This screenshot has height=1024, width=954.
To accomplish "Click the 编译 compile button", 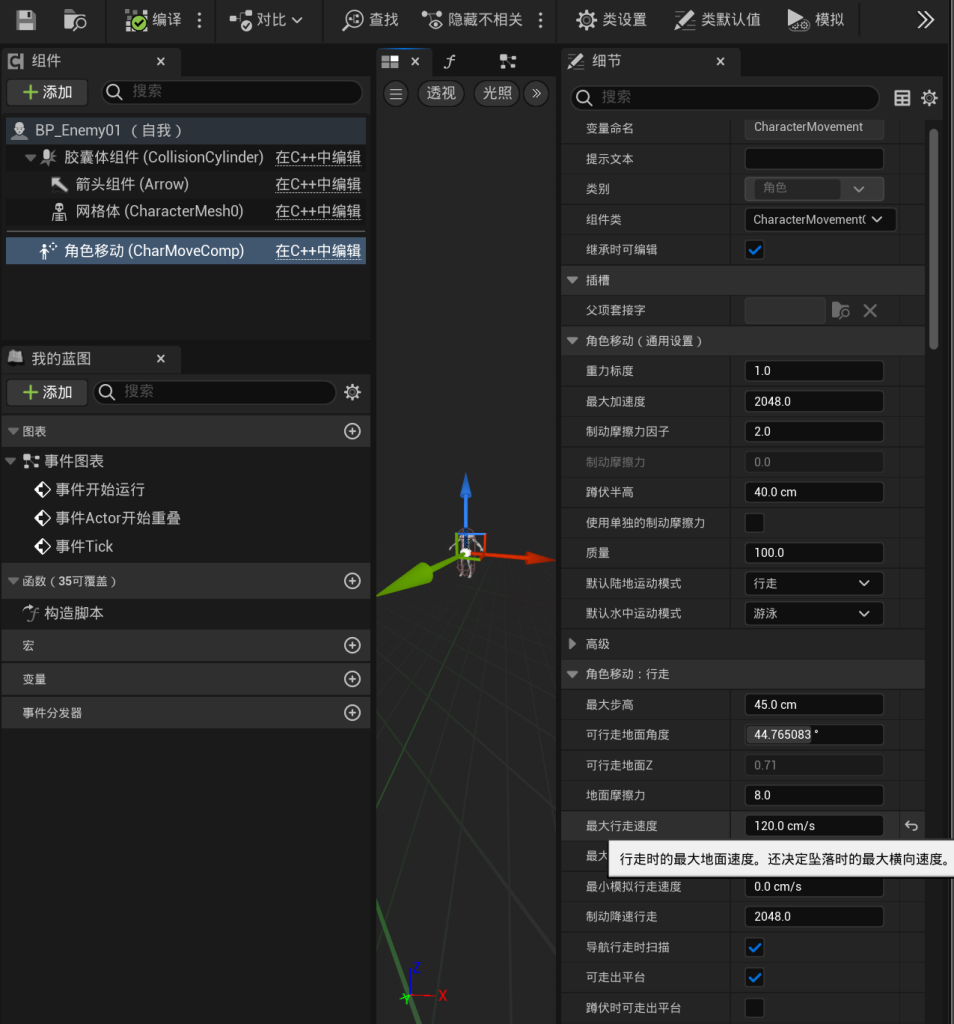I will click(154, 20).
